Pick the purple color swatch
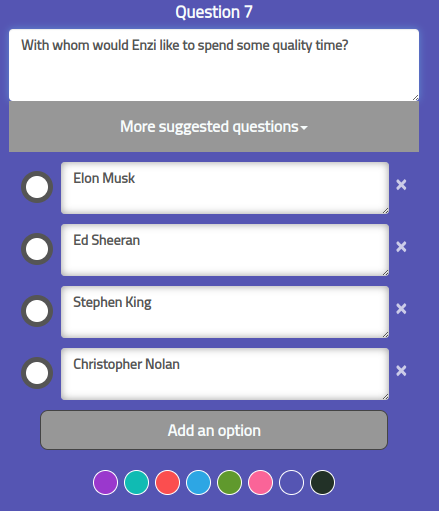 [105, 482]
